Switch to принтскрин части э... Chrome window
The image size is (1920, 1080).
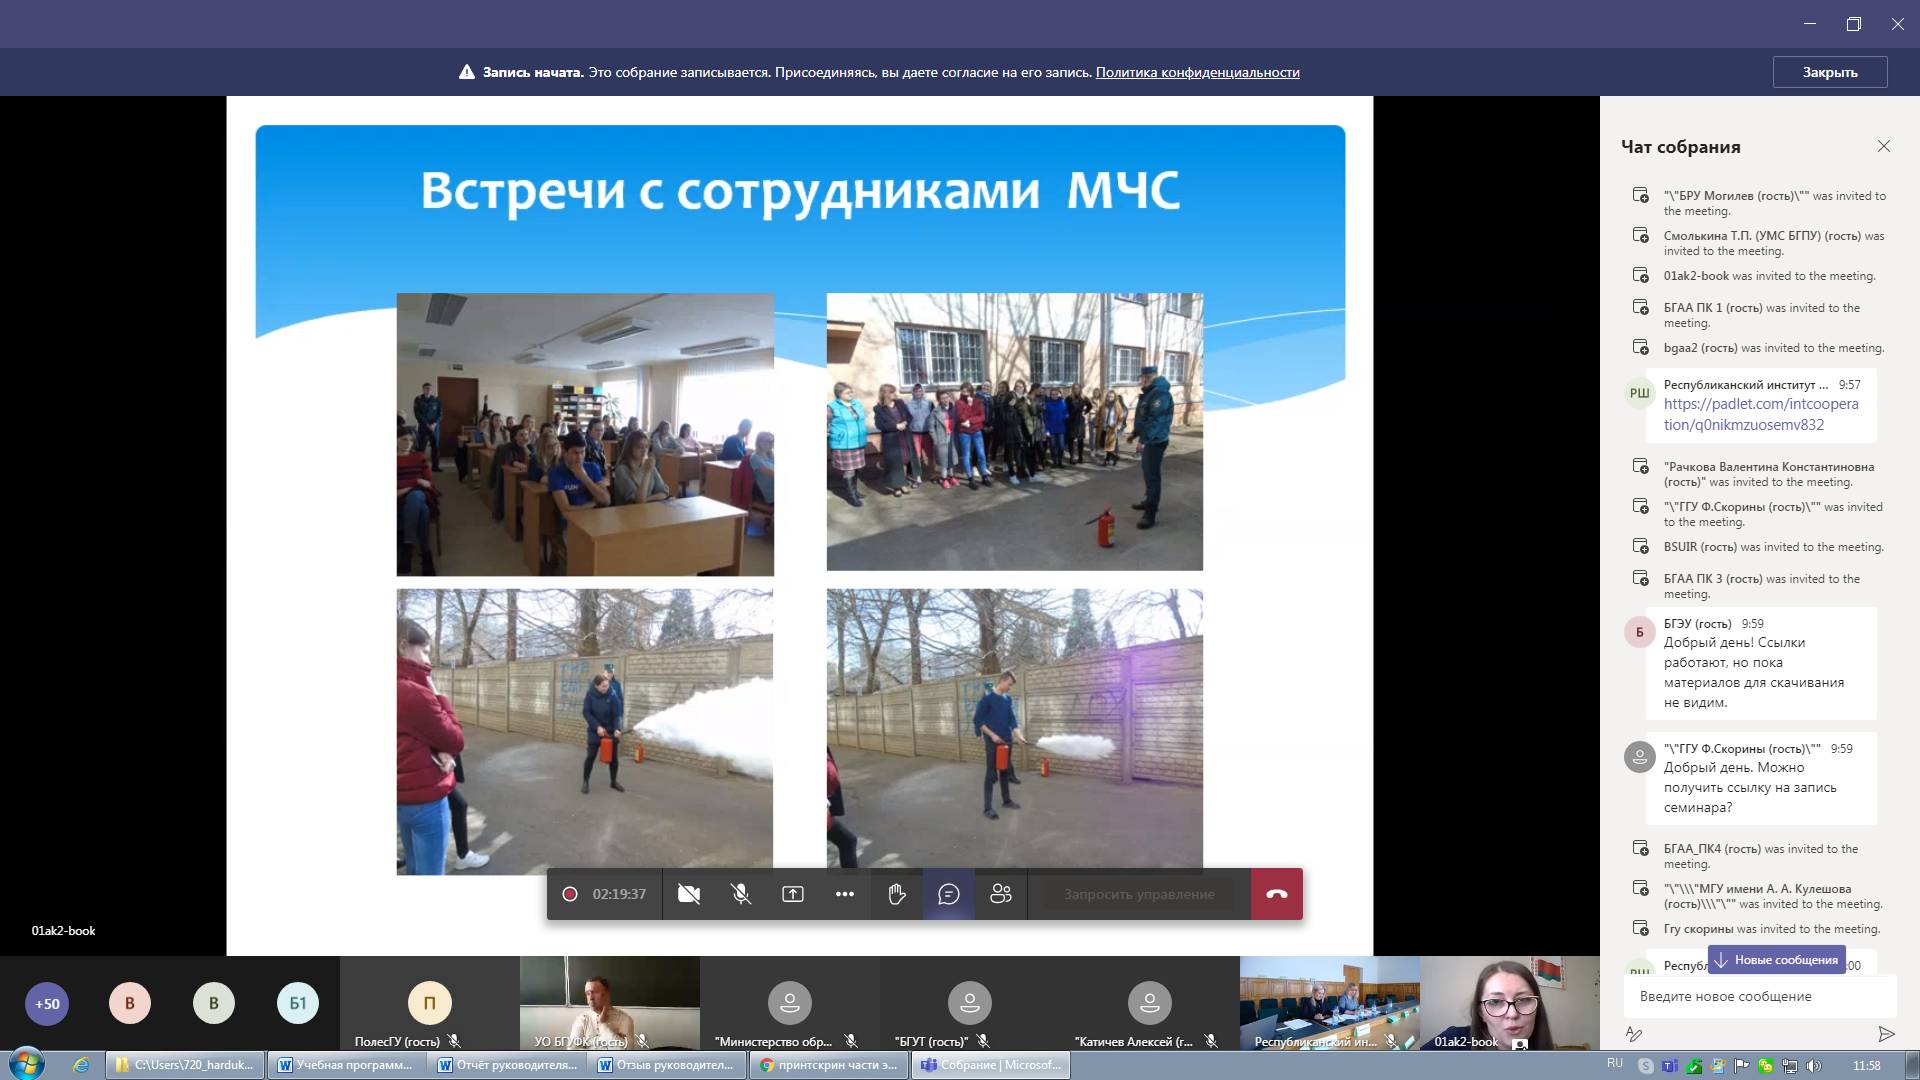(829, 1065)
